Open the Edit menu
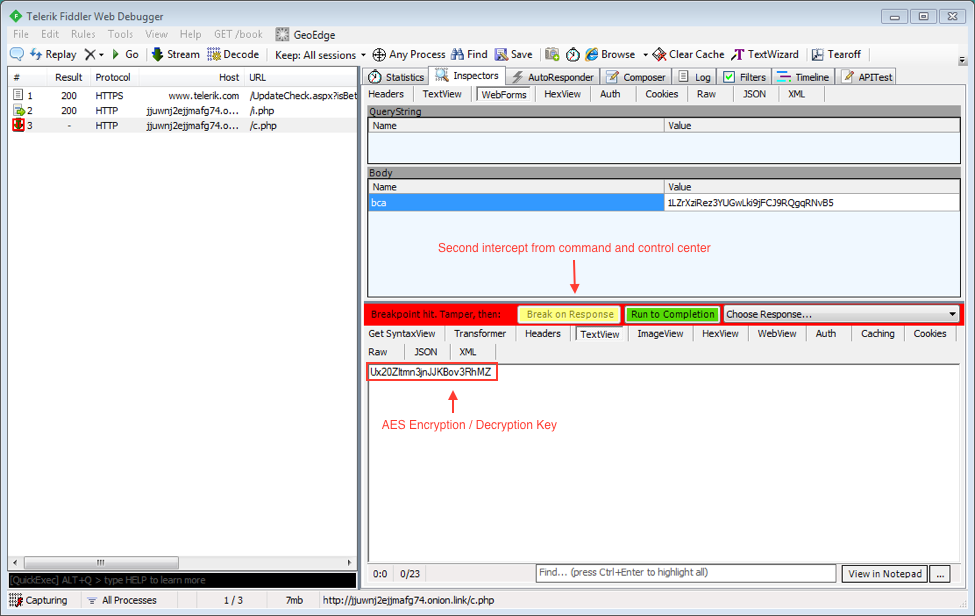This screenshot has height=616, width=975. (50, 34)
